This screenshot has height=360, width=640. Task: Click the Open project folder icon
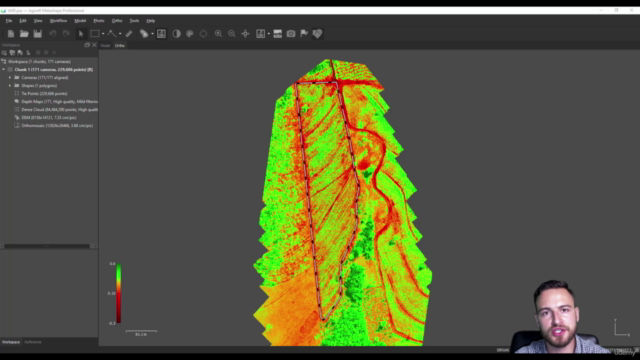click(24, 34)
